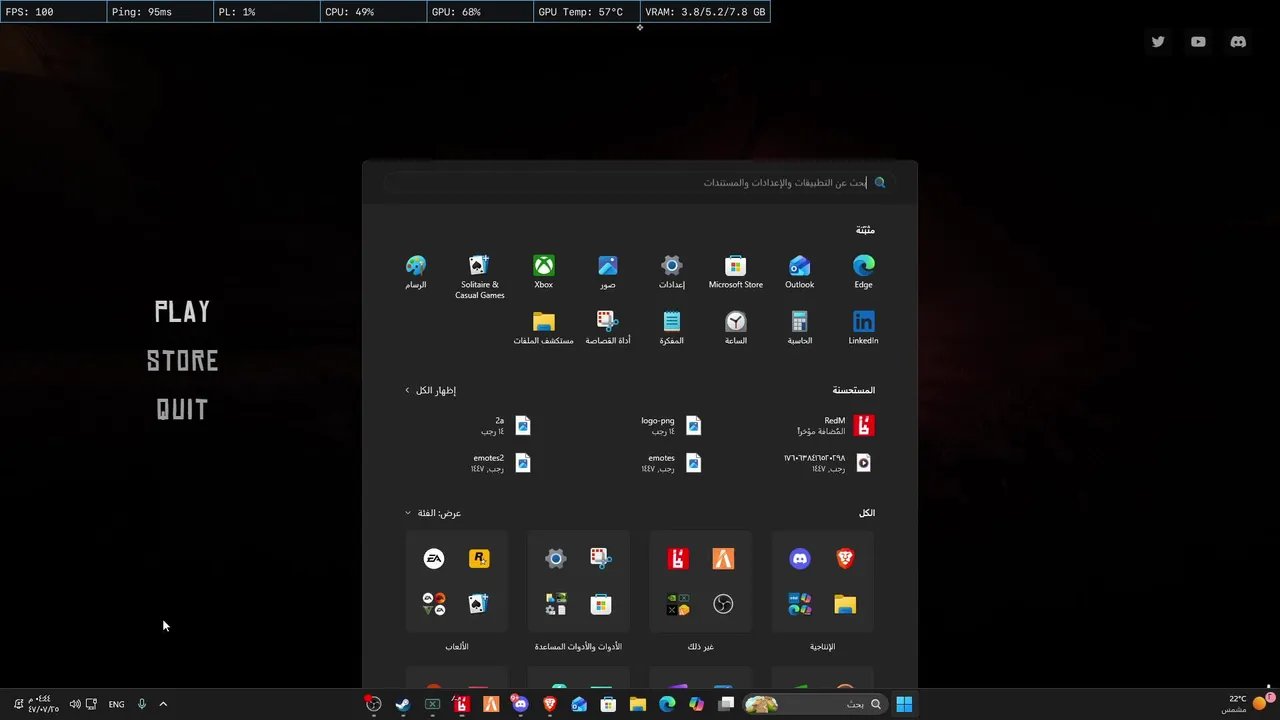The height and width of the screenshot is (720, 1280).
Task: Open the pinned صور photos app
Action: [607, 271]
